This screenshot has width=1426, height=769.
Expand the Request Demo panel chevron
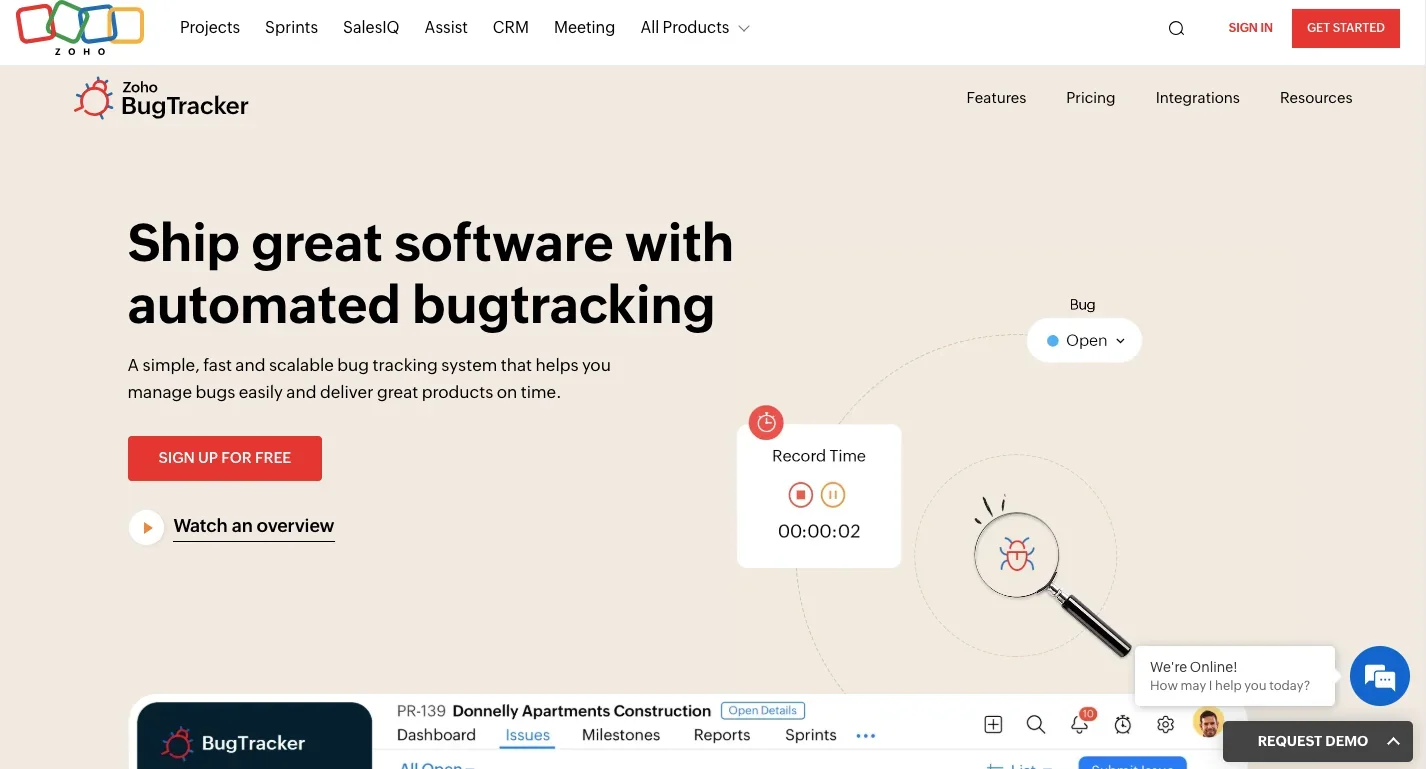tap(1393, 741)
